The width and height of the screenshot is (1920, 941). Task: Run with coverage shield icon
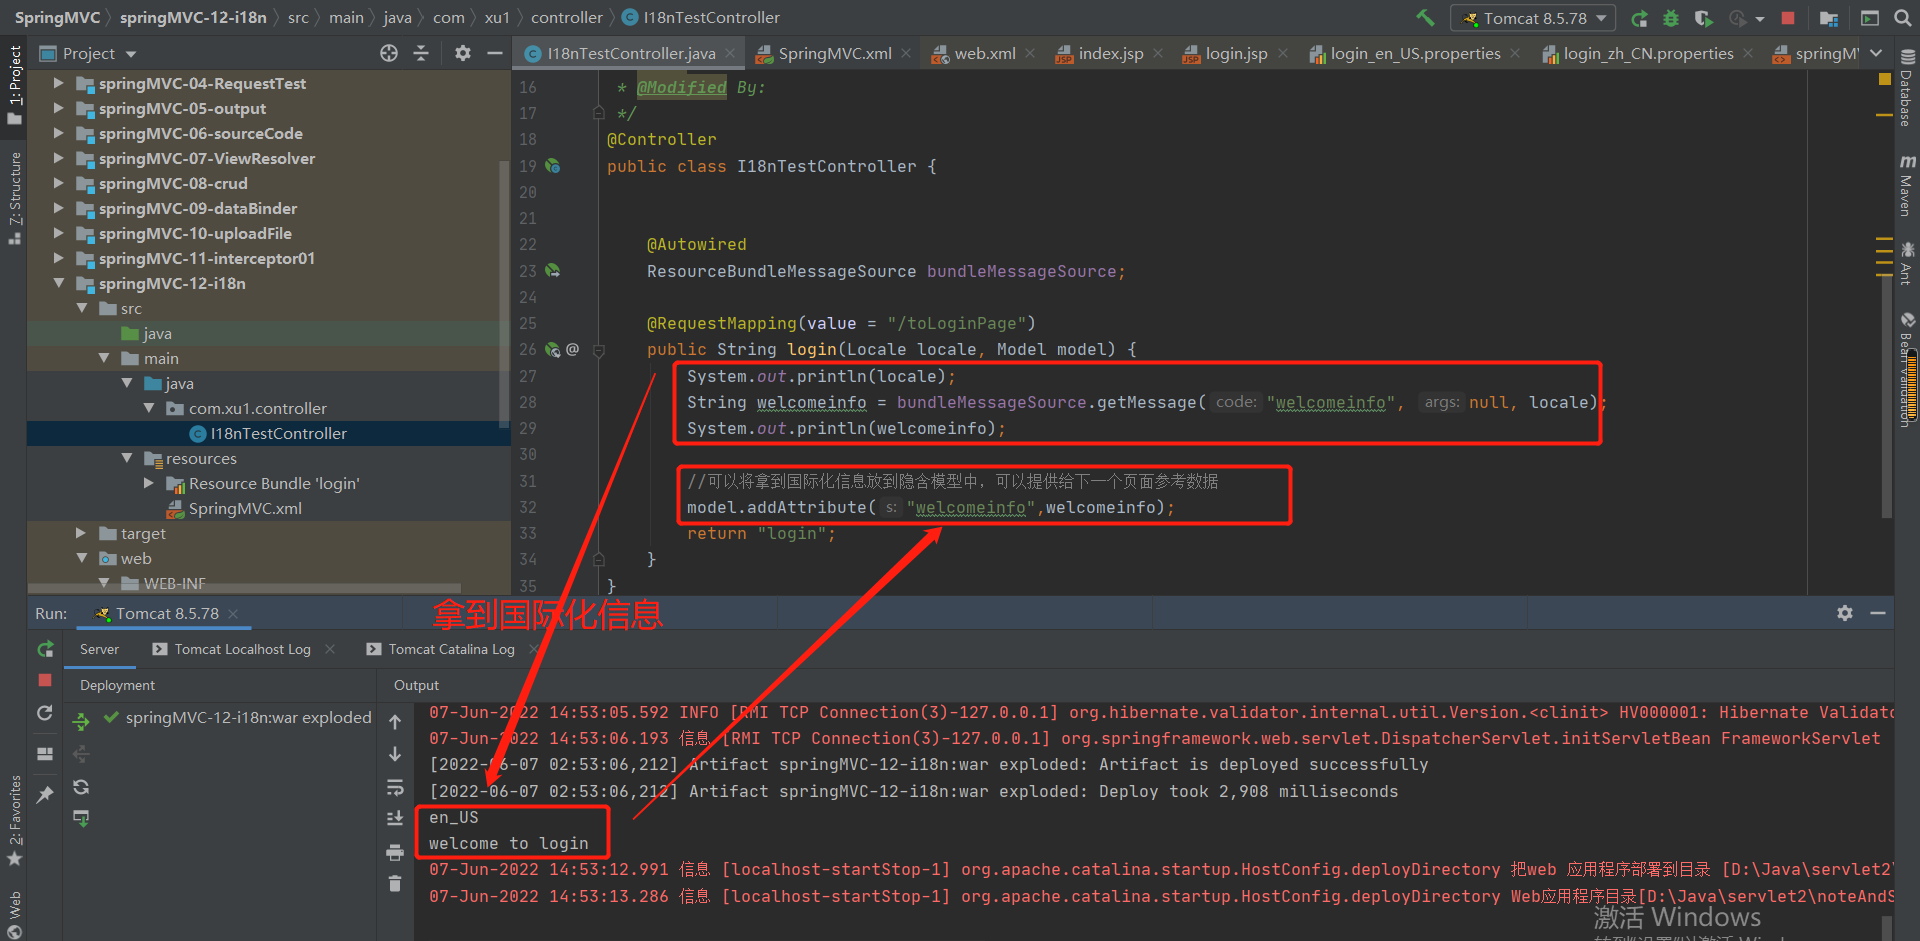click(x=1703, y=18)
